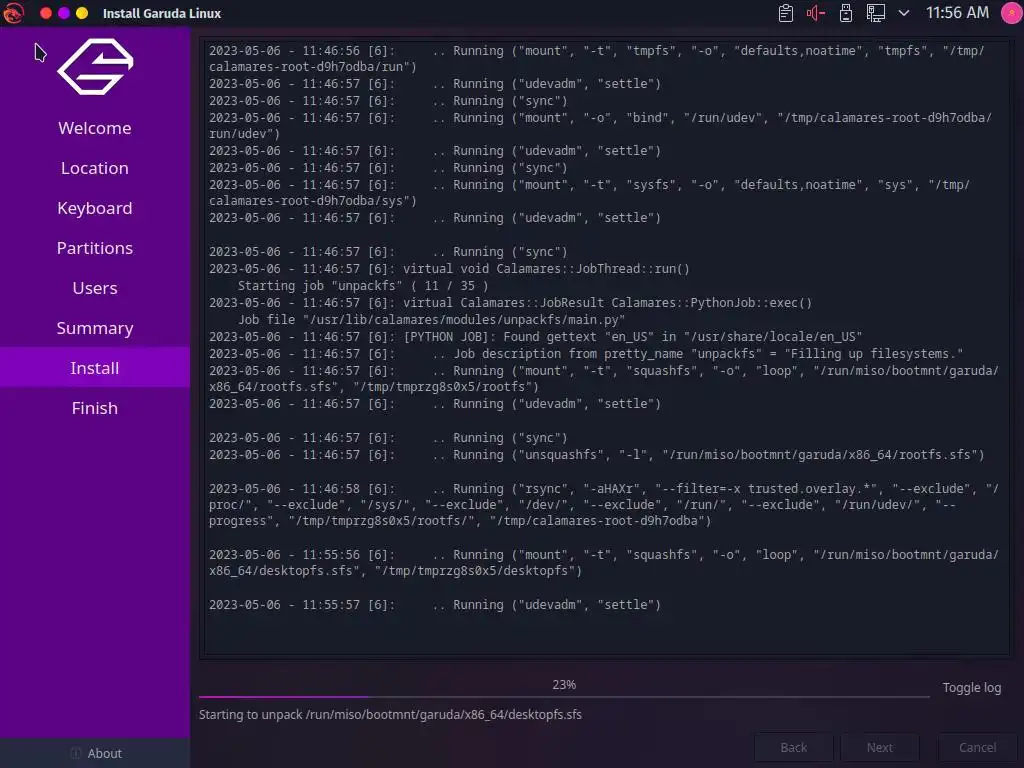
Task: Click the Install Garuda Linux window title
Action: click(x=162, y=13)
